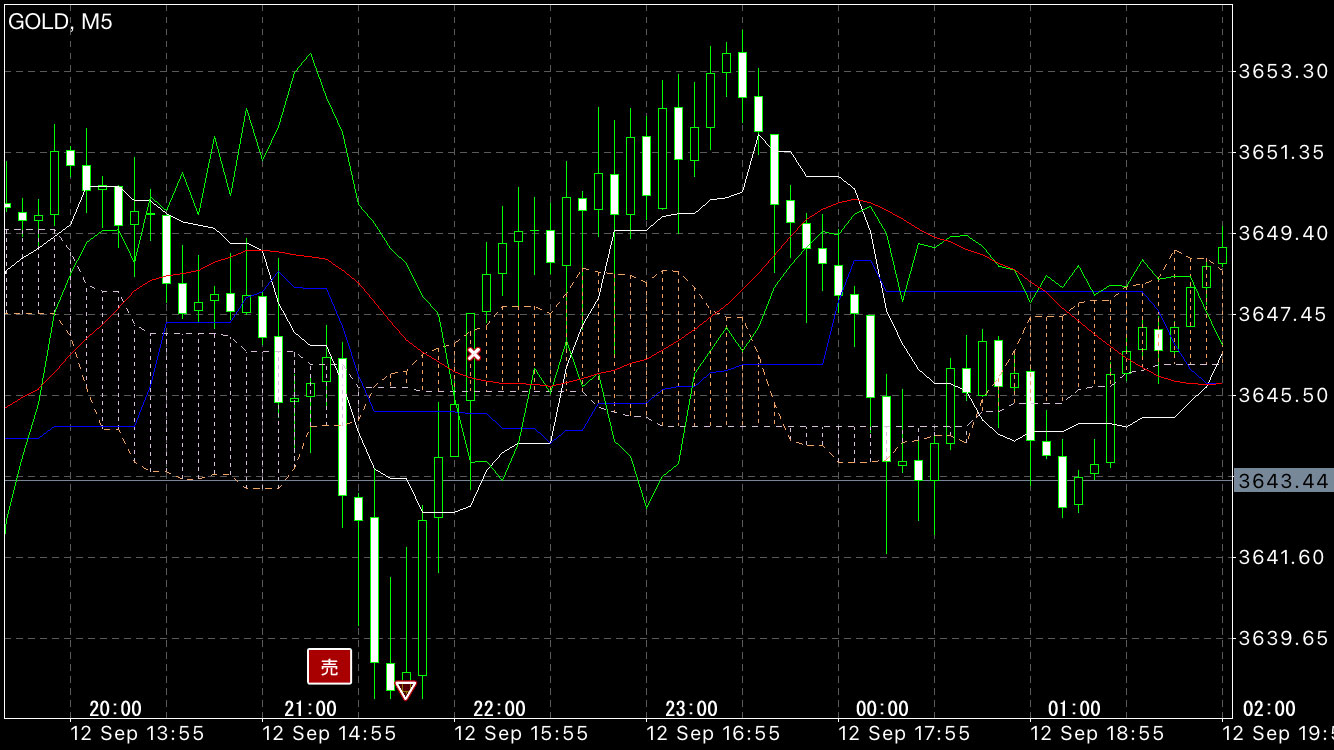
Task: Click the 00:00 time label
Action: pyautogui.click(x=882, y=709)
